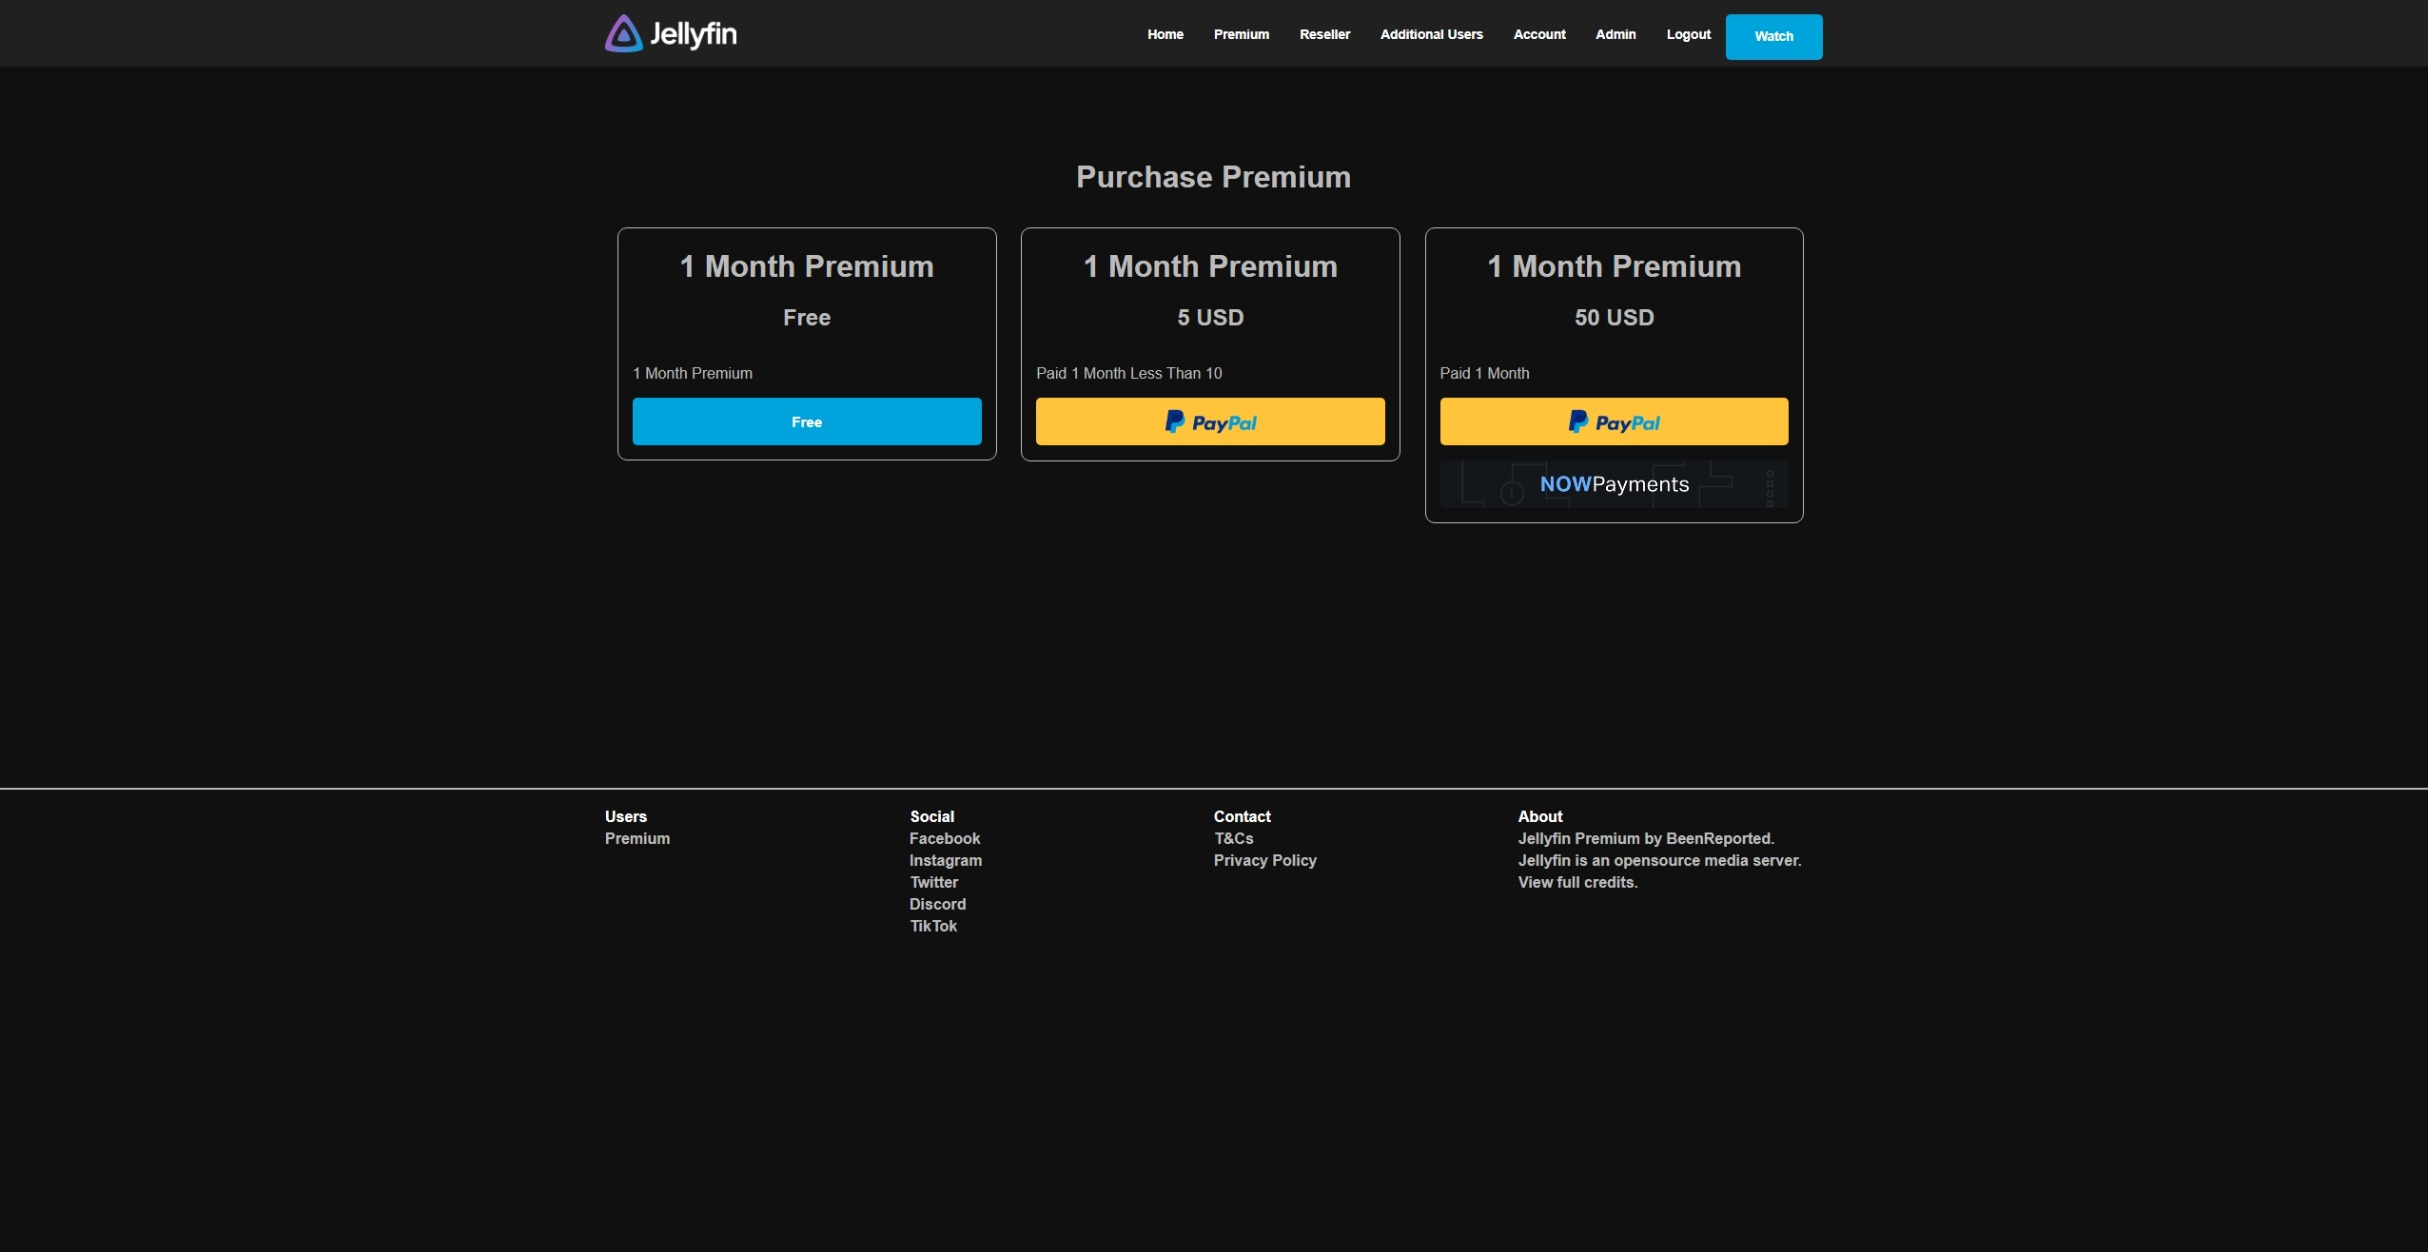Click Logout in the top bar
Image resolution: width=2428 pixels, height=1252 pixels.
(1688, 35)
